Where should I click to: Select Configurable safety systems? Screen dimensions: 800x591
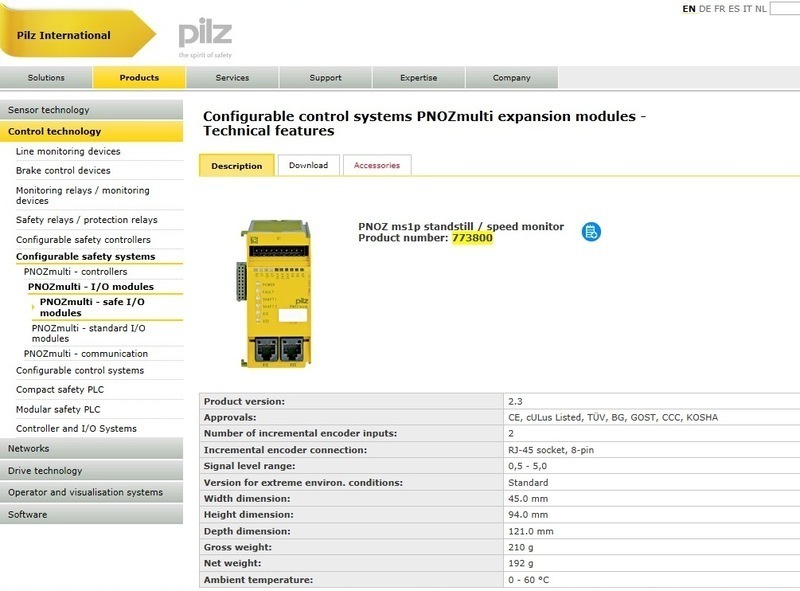click(x=85, y=256)
